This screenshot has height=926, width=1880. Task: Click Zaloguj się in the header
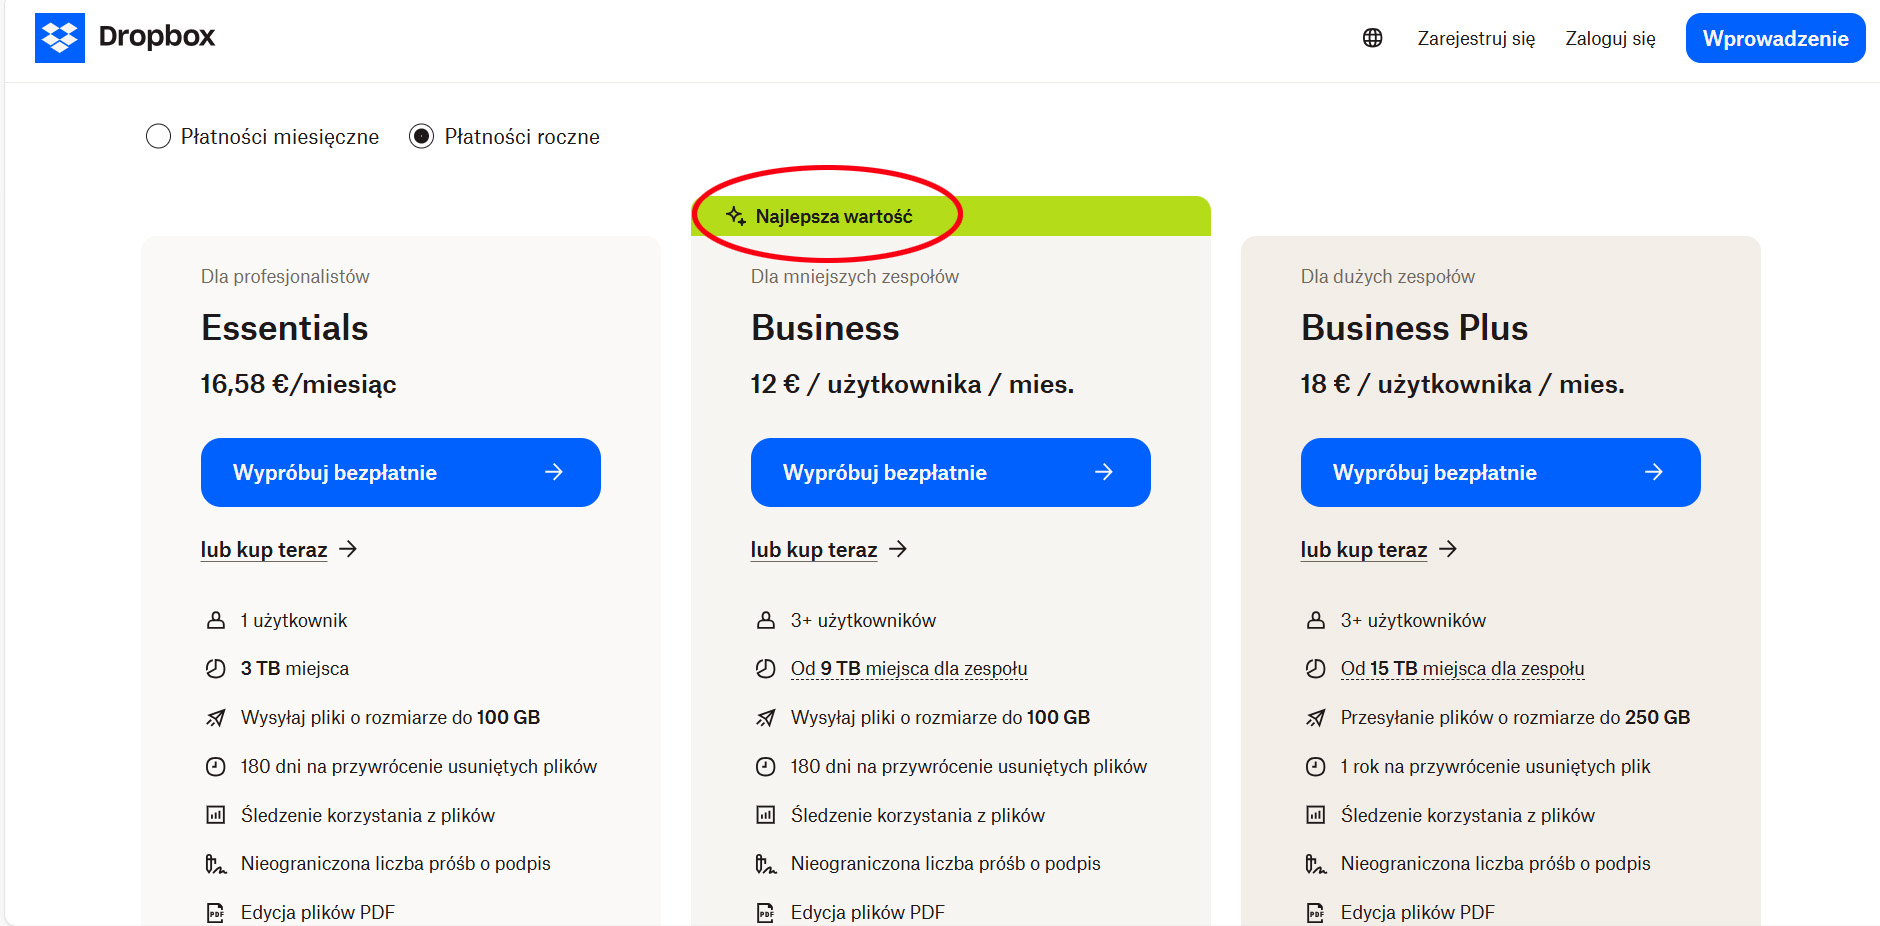pos(1611,38)
